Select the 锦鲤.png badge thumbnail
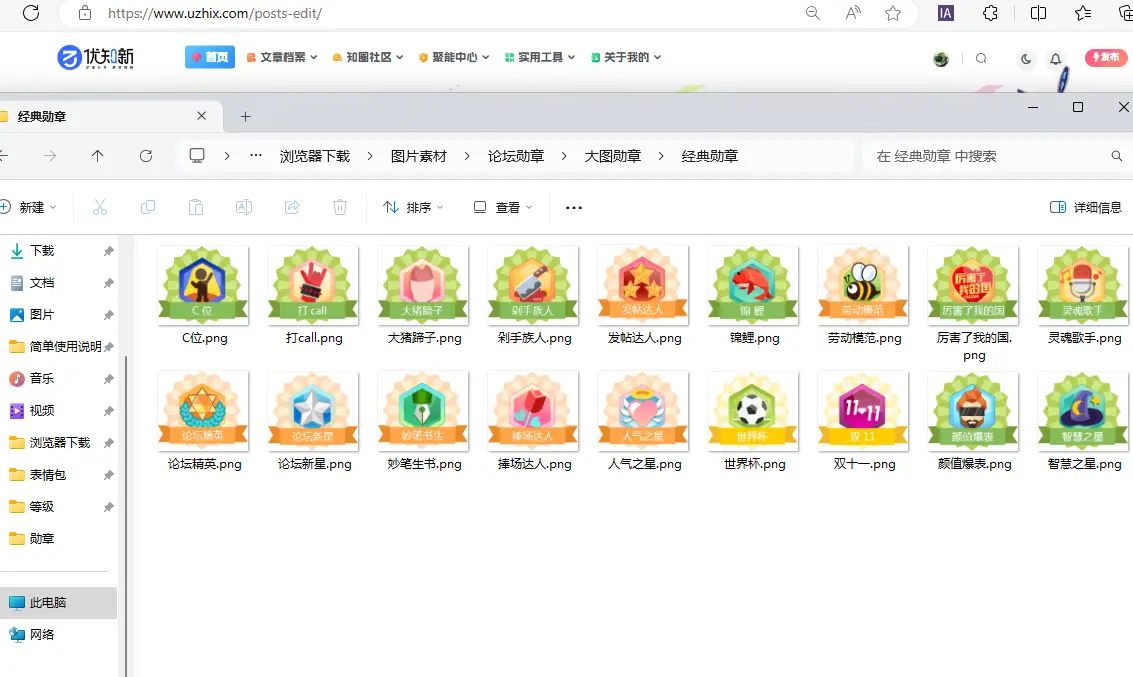Screen dimensions: 1133x677 [x=752, y=286]
